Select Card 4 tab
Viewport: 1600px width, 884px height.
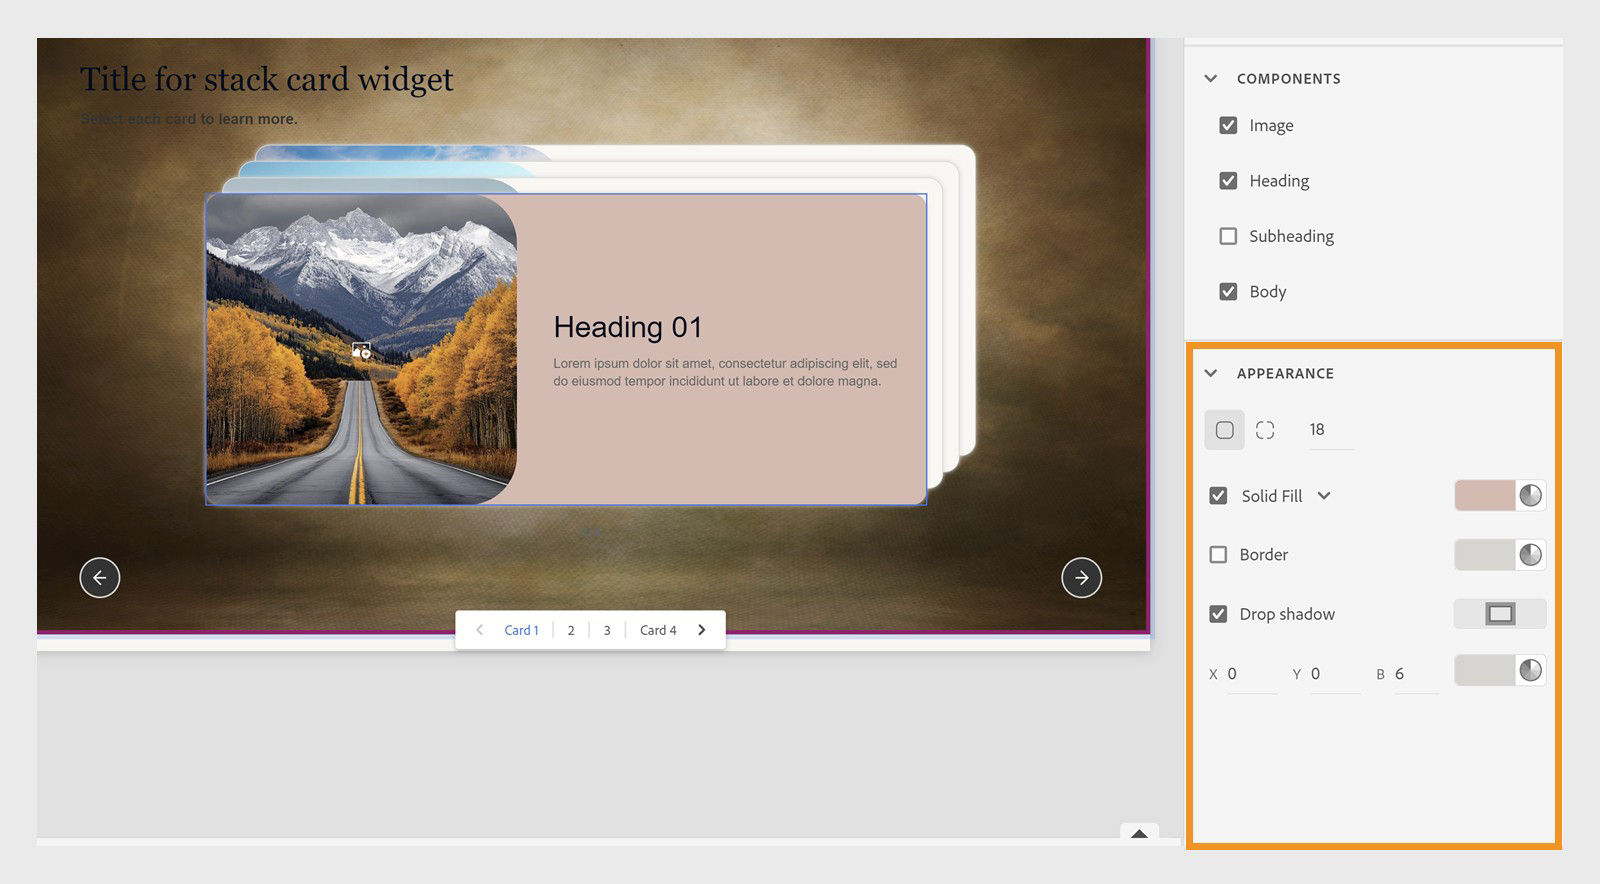click(658, 630)
